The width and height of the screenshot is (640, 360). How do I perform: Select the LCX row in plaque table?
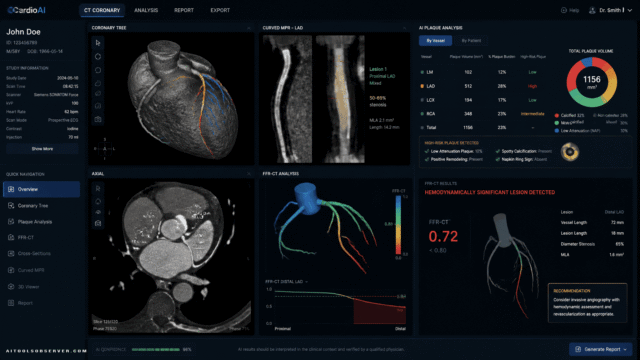click(483, 100)
